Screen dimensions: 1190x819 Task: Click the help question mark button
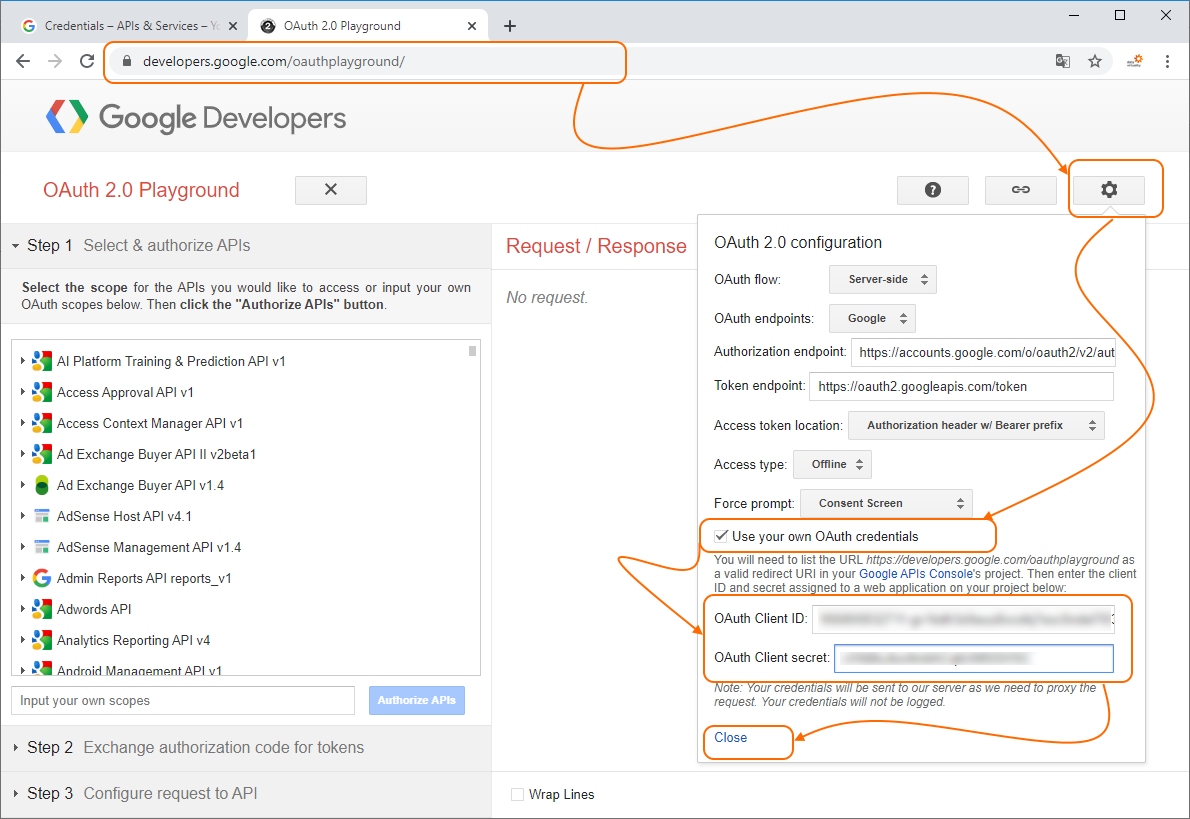(932, 190)
